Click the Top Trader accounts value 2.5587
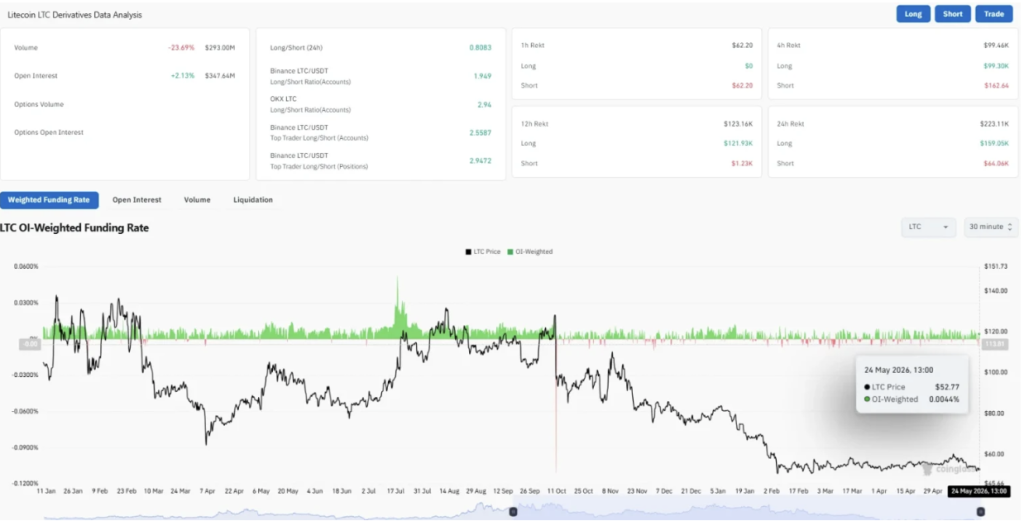The height and width of the screenshot is (521, 1024). click(480, 133)
